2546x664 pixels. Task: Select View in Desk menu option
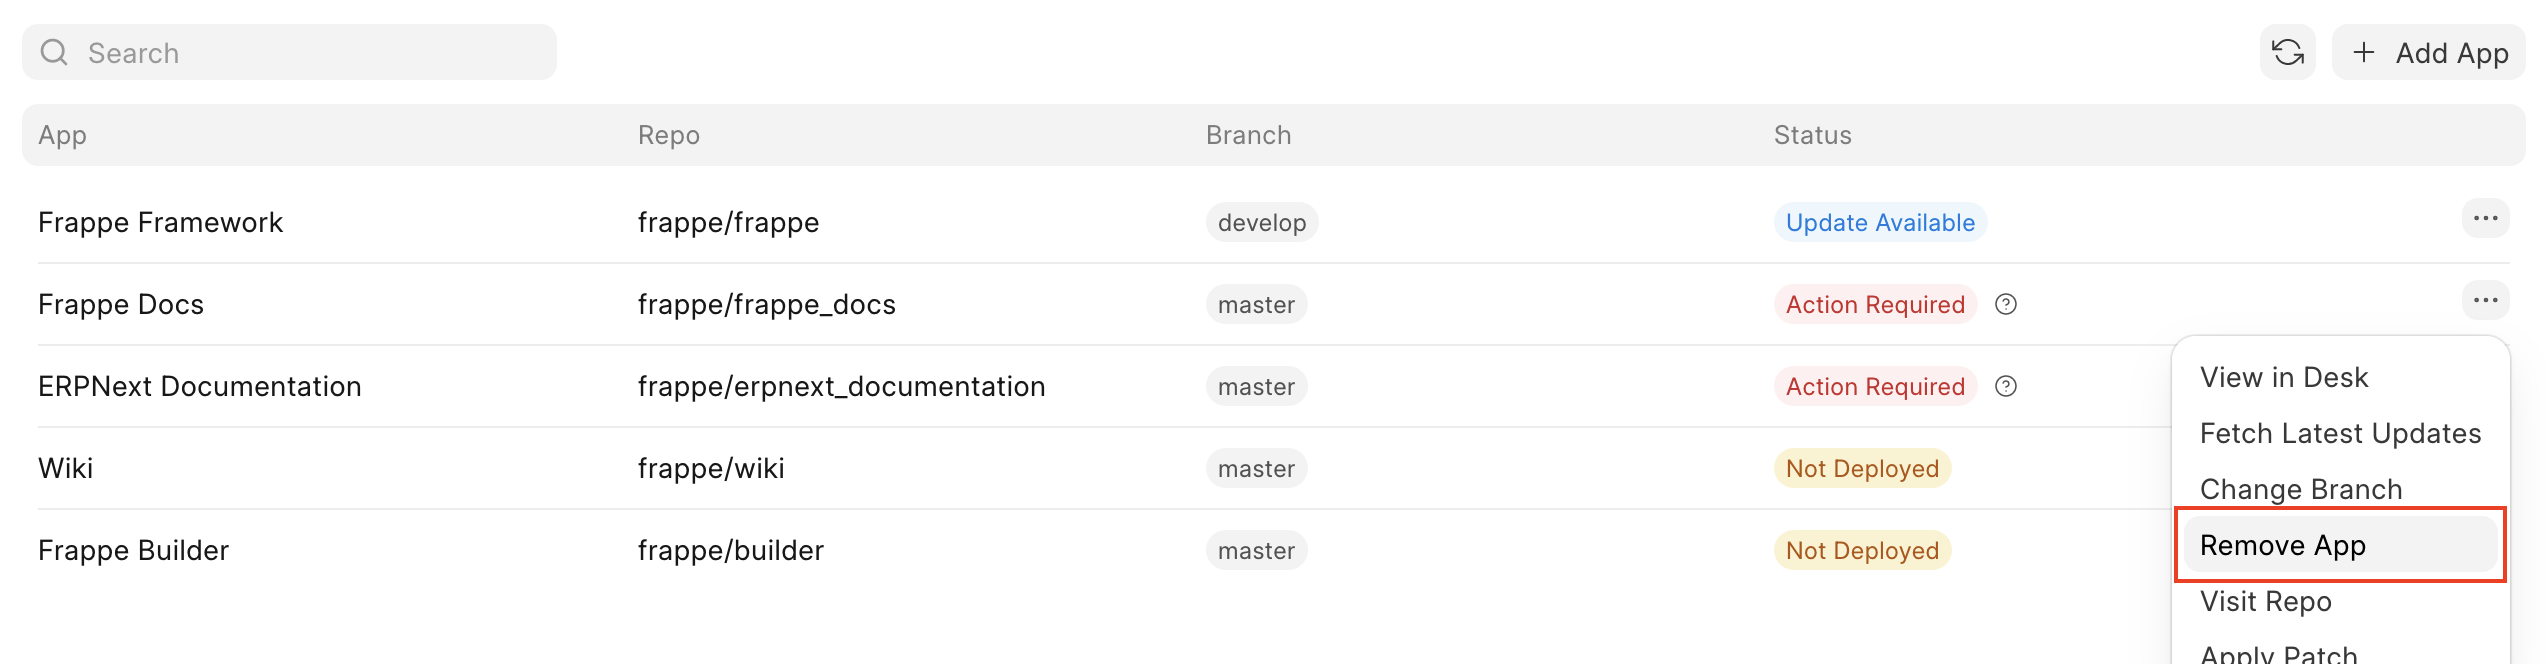[x=2284, y=377]
